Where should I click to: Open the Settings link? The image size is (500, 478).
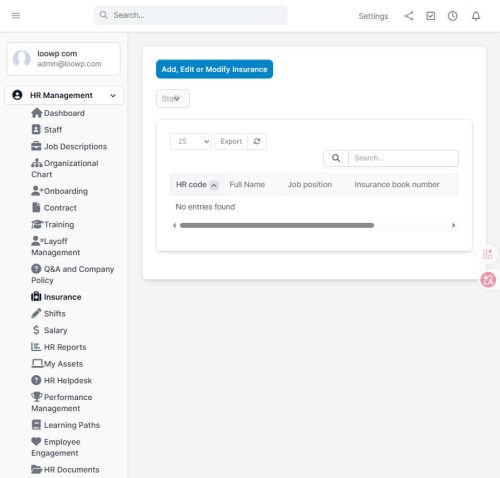point(373,16)
